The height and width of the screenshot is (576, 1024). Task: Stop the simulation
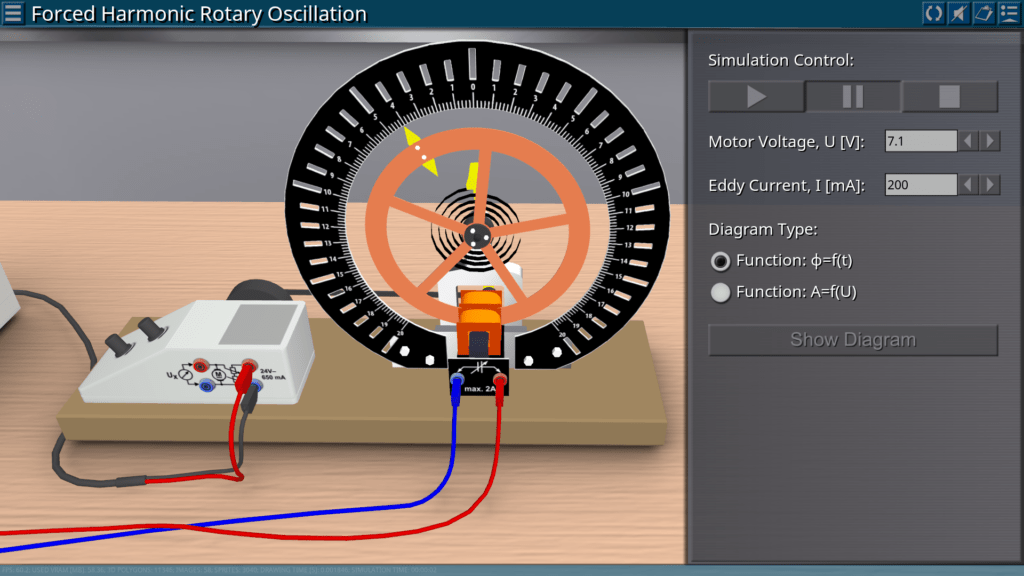click(949, 97)
